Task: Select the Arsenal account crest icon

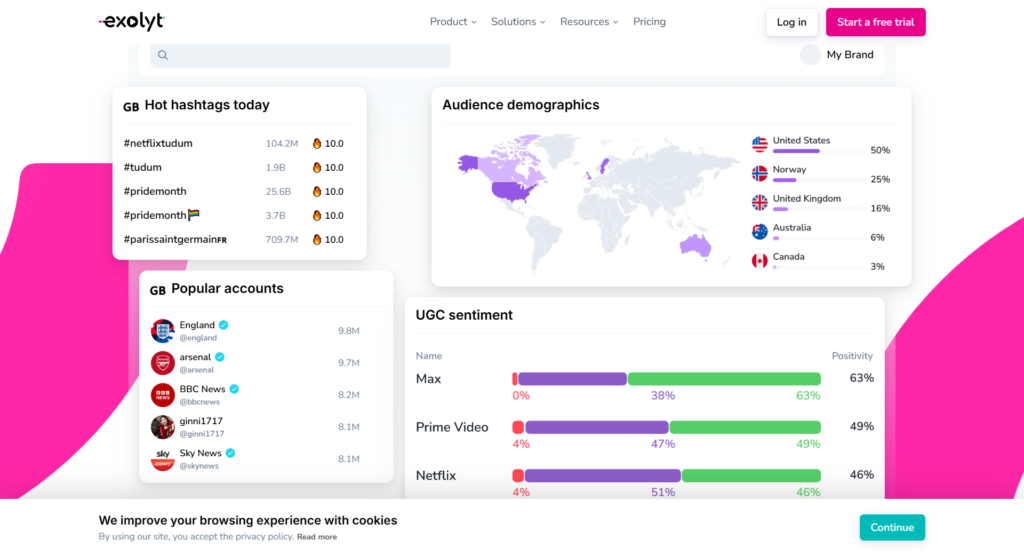Action: point(162,363)
